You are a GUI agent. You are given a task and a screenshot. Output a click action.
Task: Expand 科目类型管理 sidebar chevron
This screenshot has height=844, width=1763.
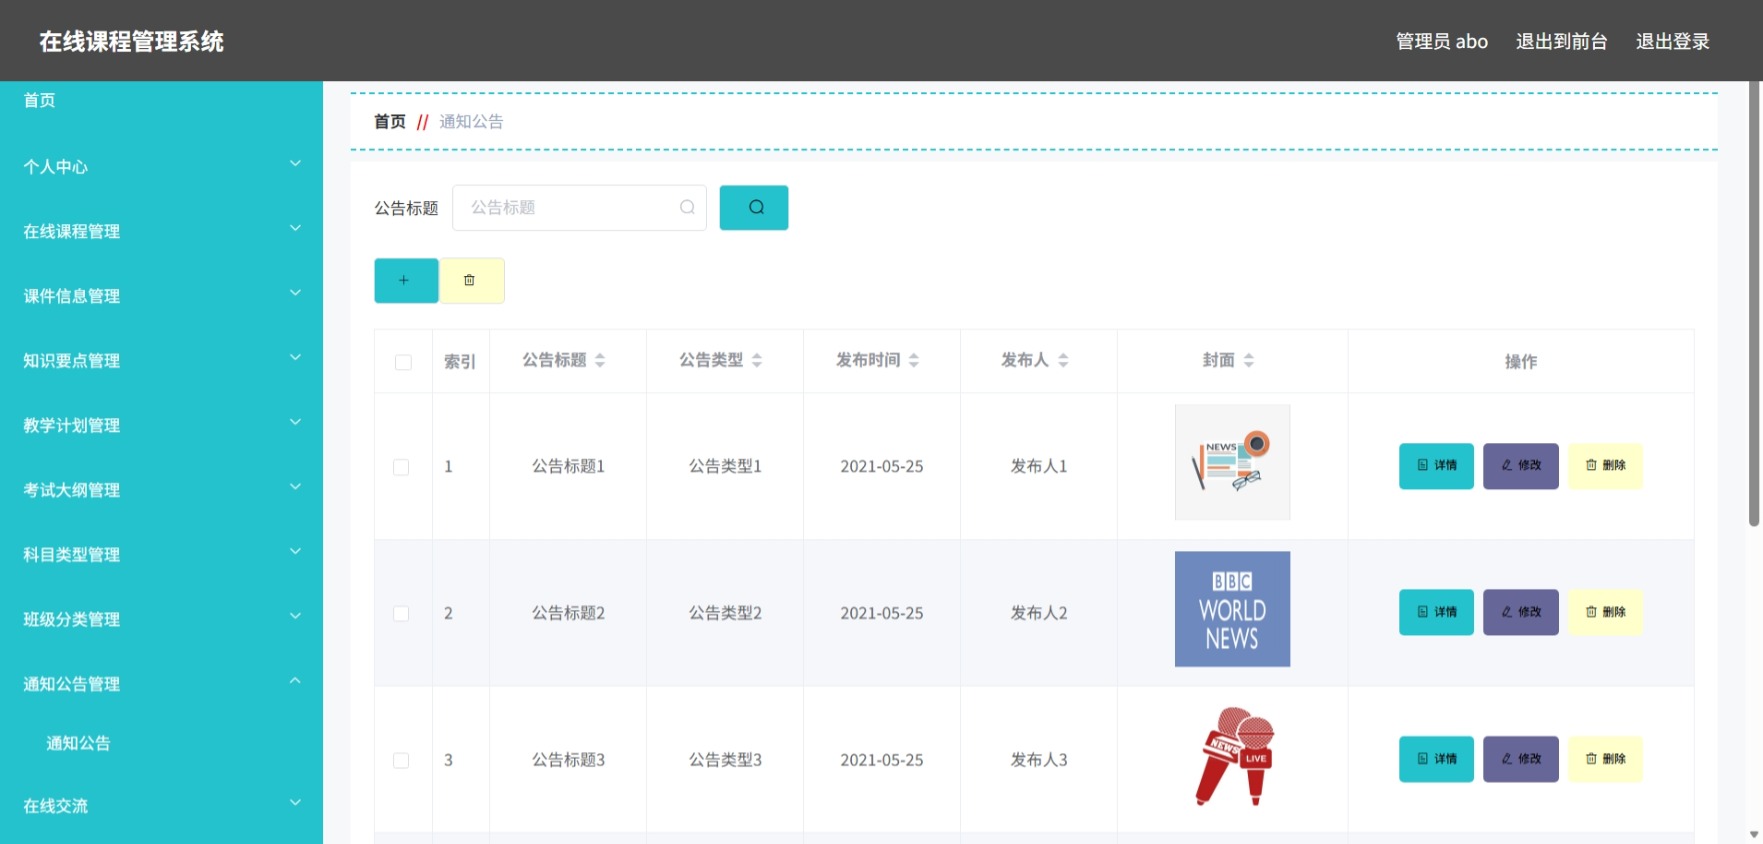[295, 552]
